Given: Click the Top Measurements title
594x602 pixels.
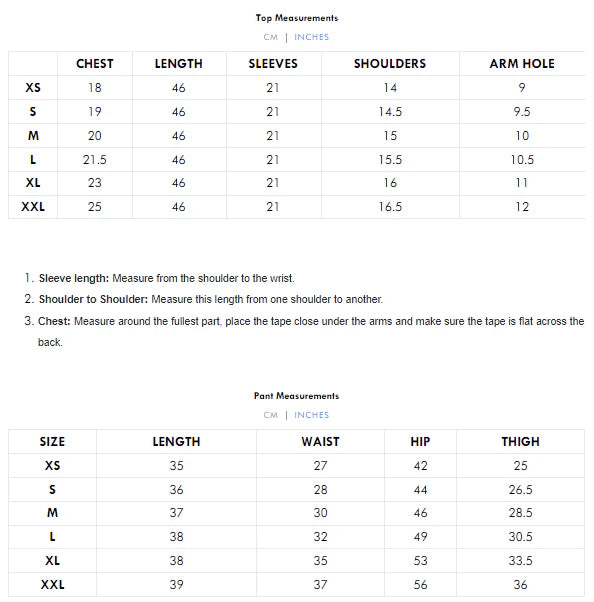Looking at the screenshot, I should (297, 18).
